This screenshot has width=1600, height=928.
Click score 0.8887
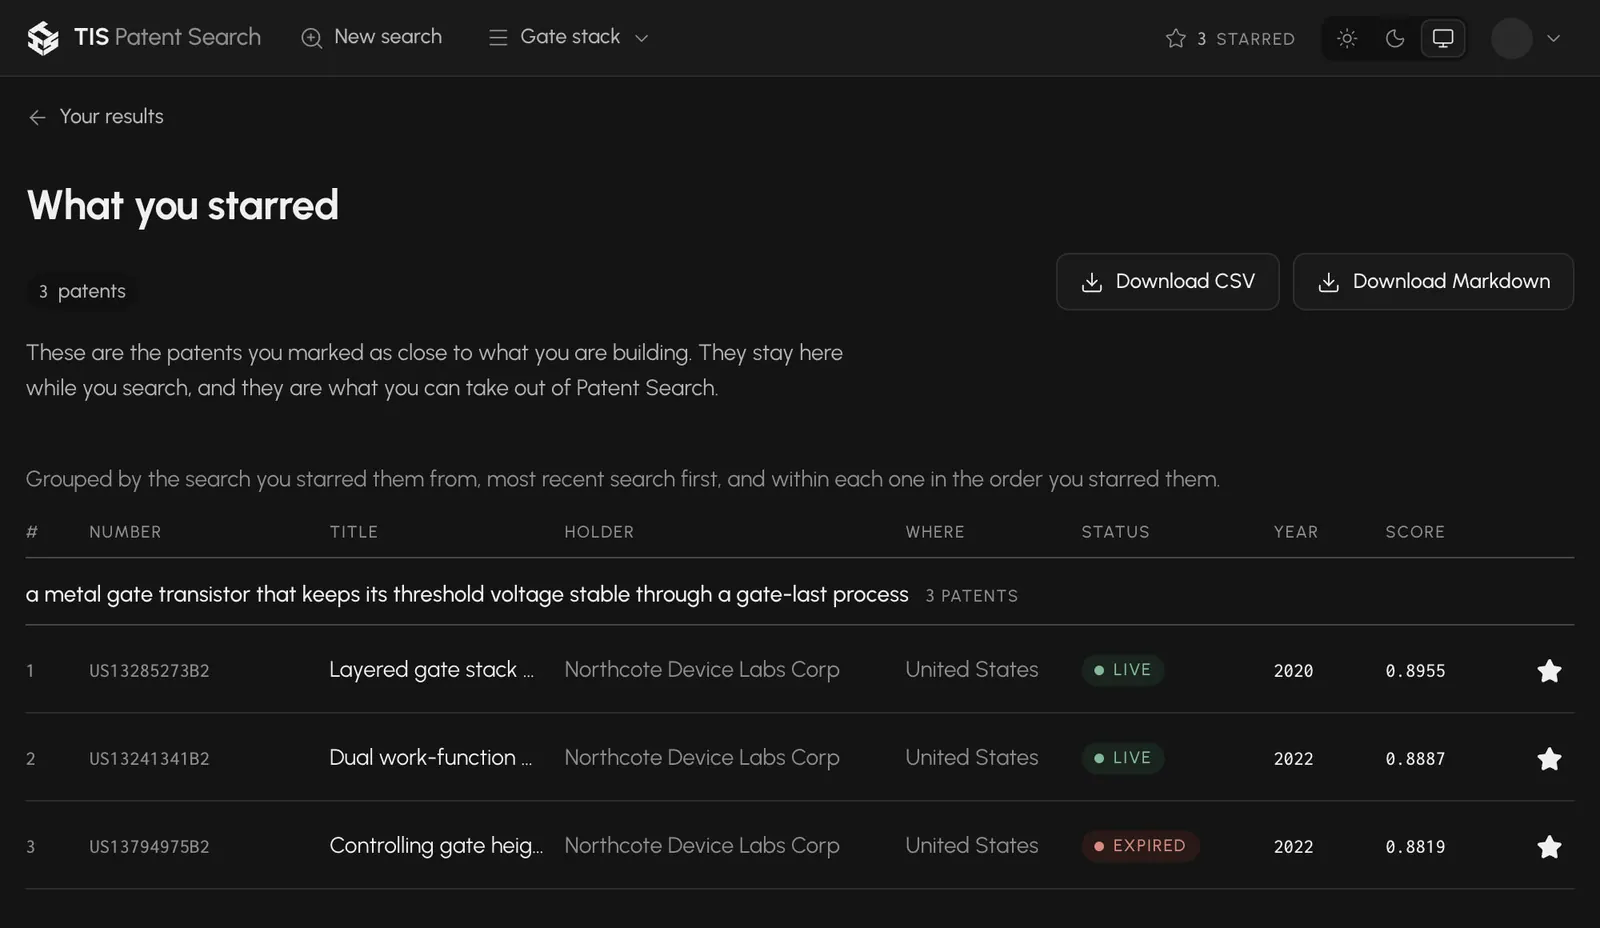click(1415, 759)
